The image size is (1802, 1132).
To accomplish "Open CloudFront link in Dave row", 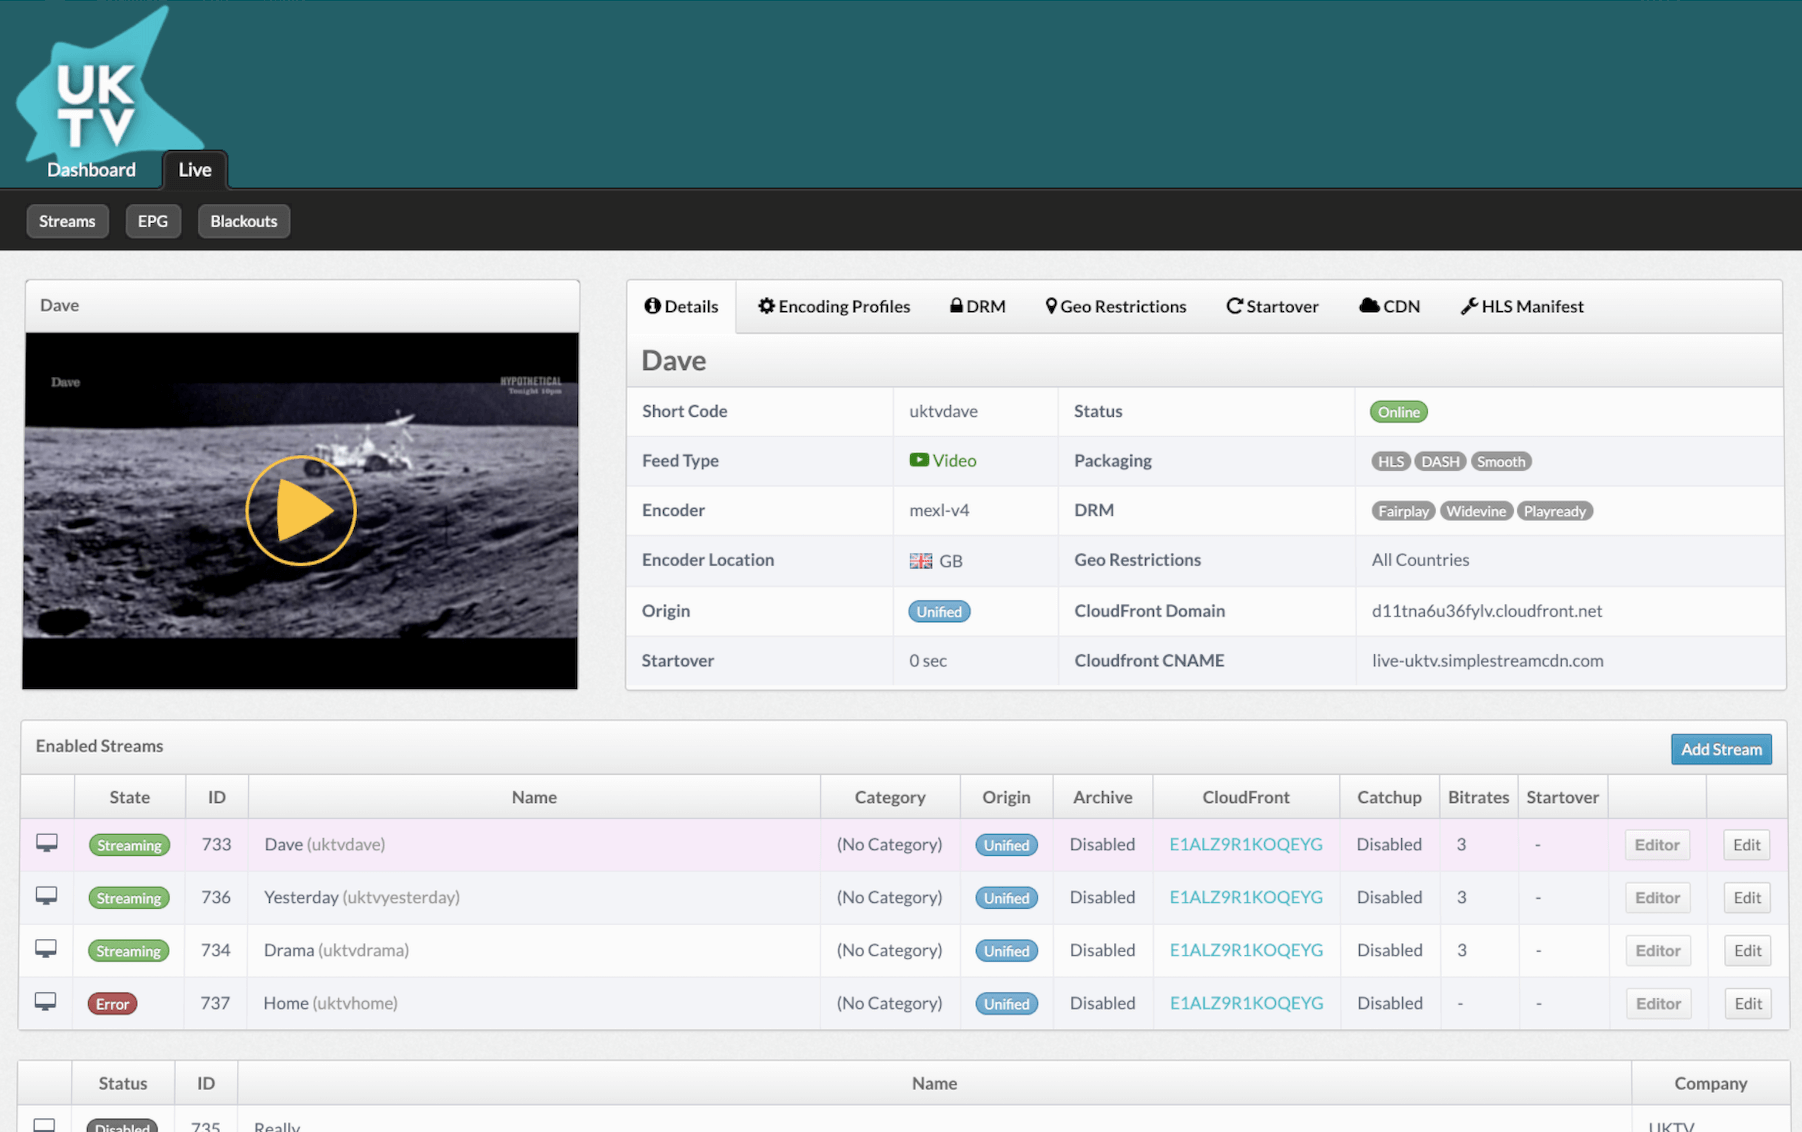I will pos(1246,844).
